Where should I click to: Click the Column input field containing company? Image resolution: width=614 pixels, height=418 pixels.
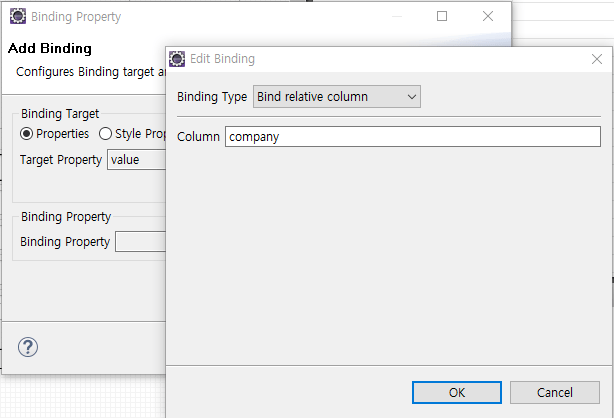pyautogui.click(x=413, y=136)
